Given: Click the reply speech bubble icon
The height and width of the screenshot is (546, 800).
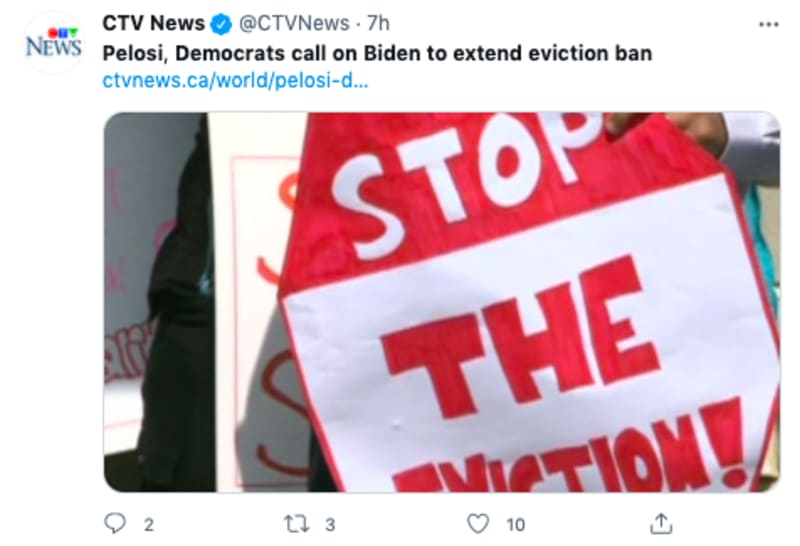Looking at the screenshot, I should coord(115,523).
